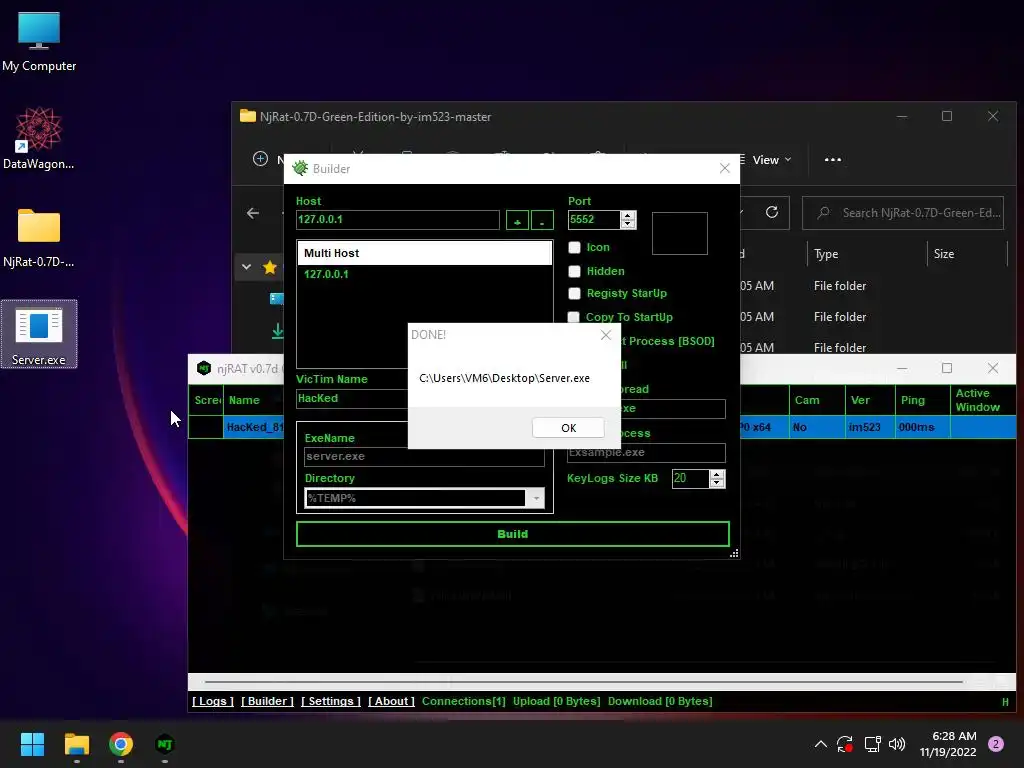
Task: Open the network tray icon
Action: 872,744
